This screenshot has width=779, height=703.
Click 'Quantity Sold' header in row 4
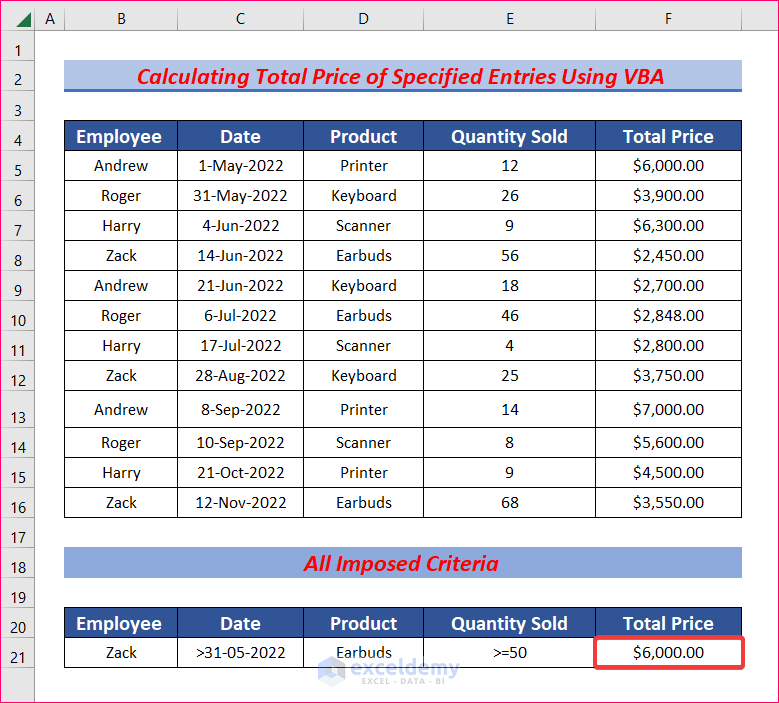click(x=509, y=136)
